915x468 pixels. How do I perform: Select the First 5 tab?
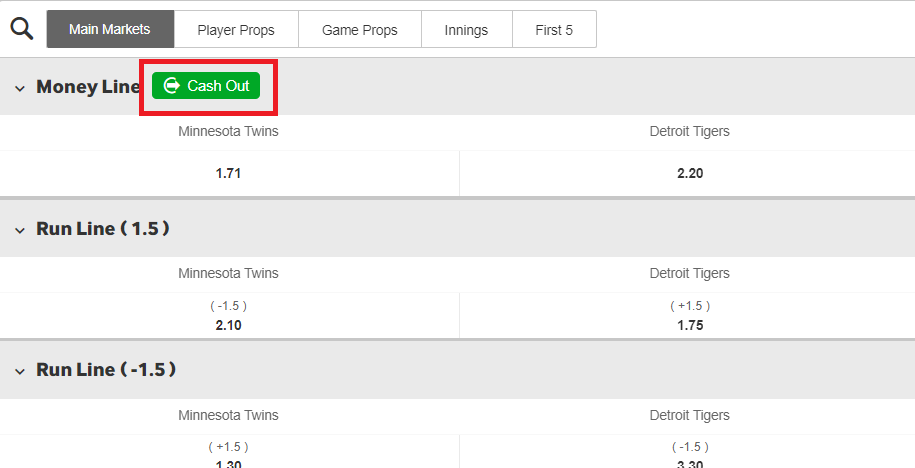(554, 29)
